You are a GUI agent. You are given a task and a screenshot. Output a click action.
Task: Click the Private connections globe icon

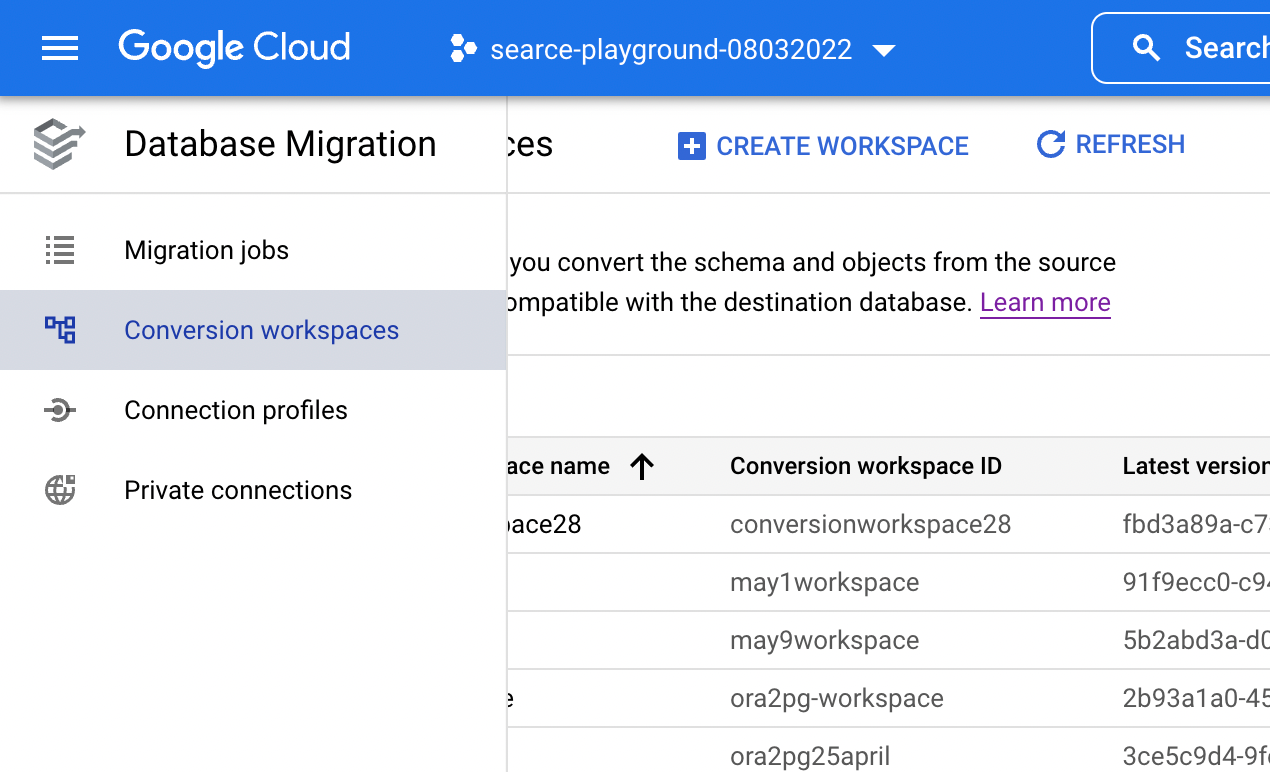[59, 490]
